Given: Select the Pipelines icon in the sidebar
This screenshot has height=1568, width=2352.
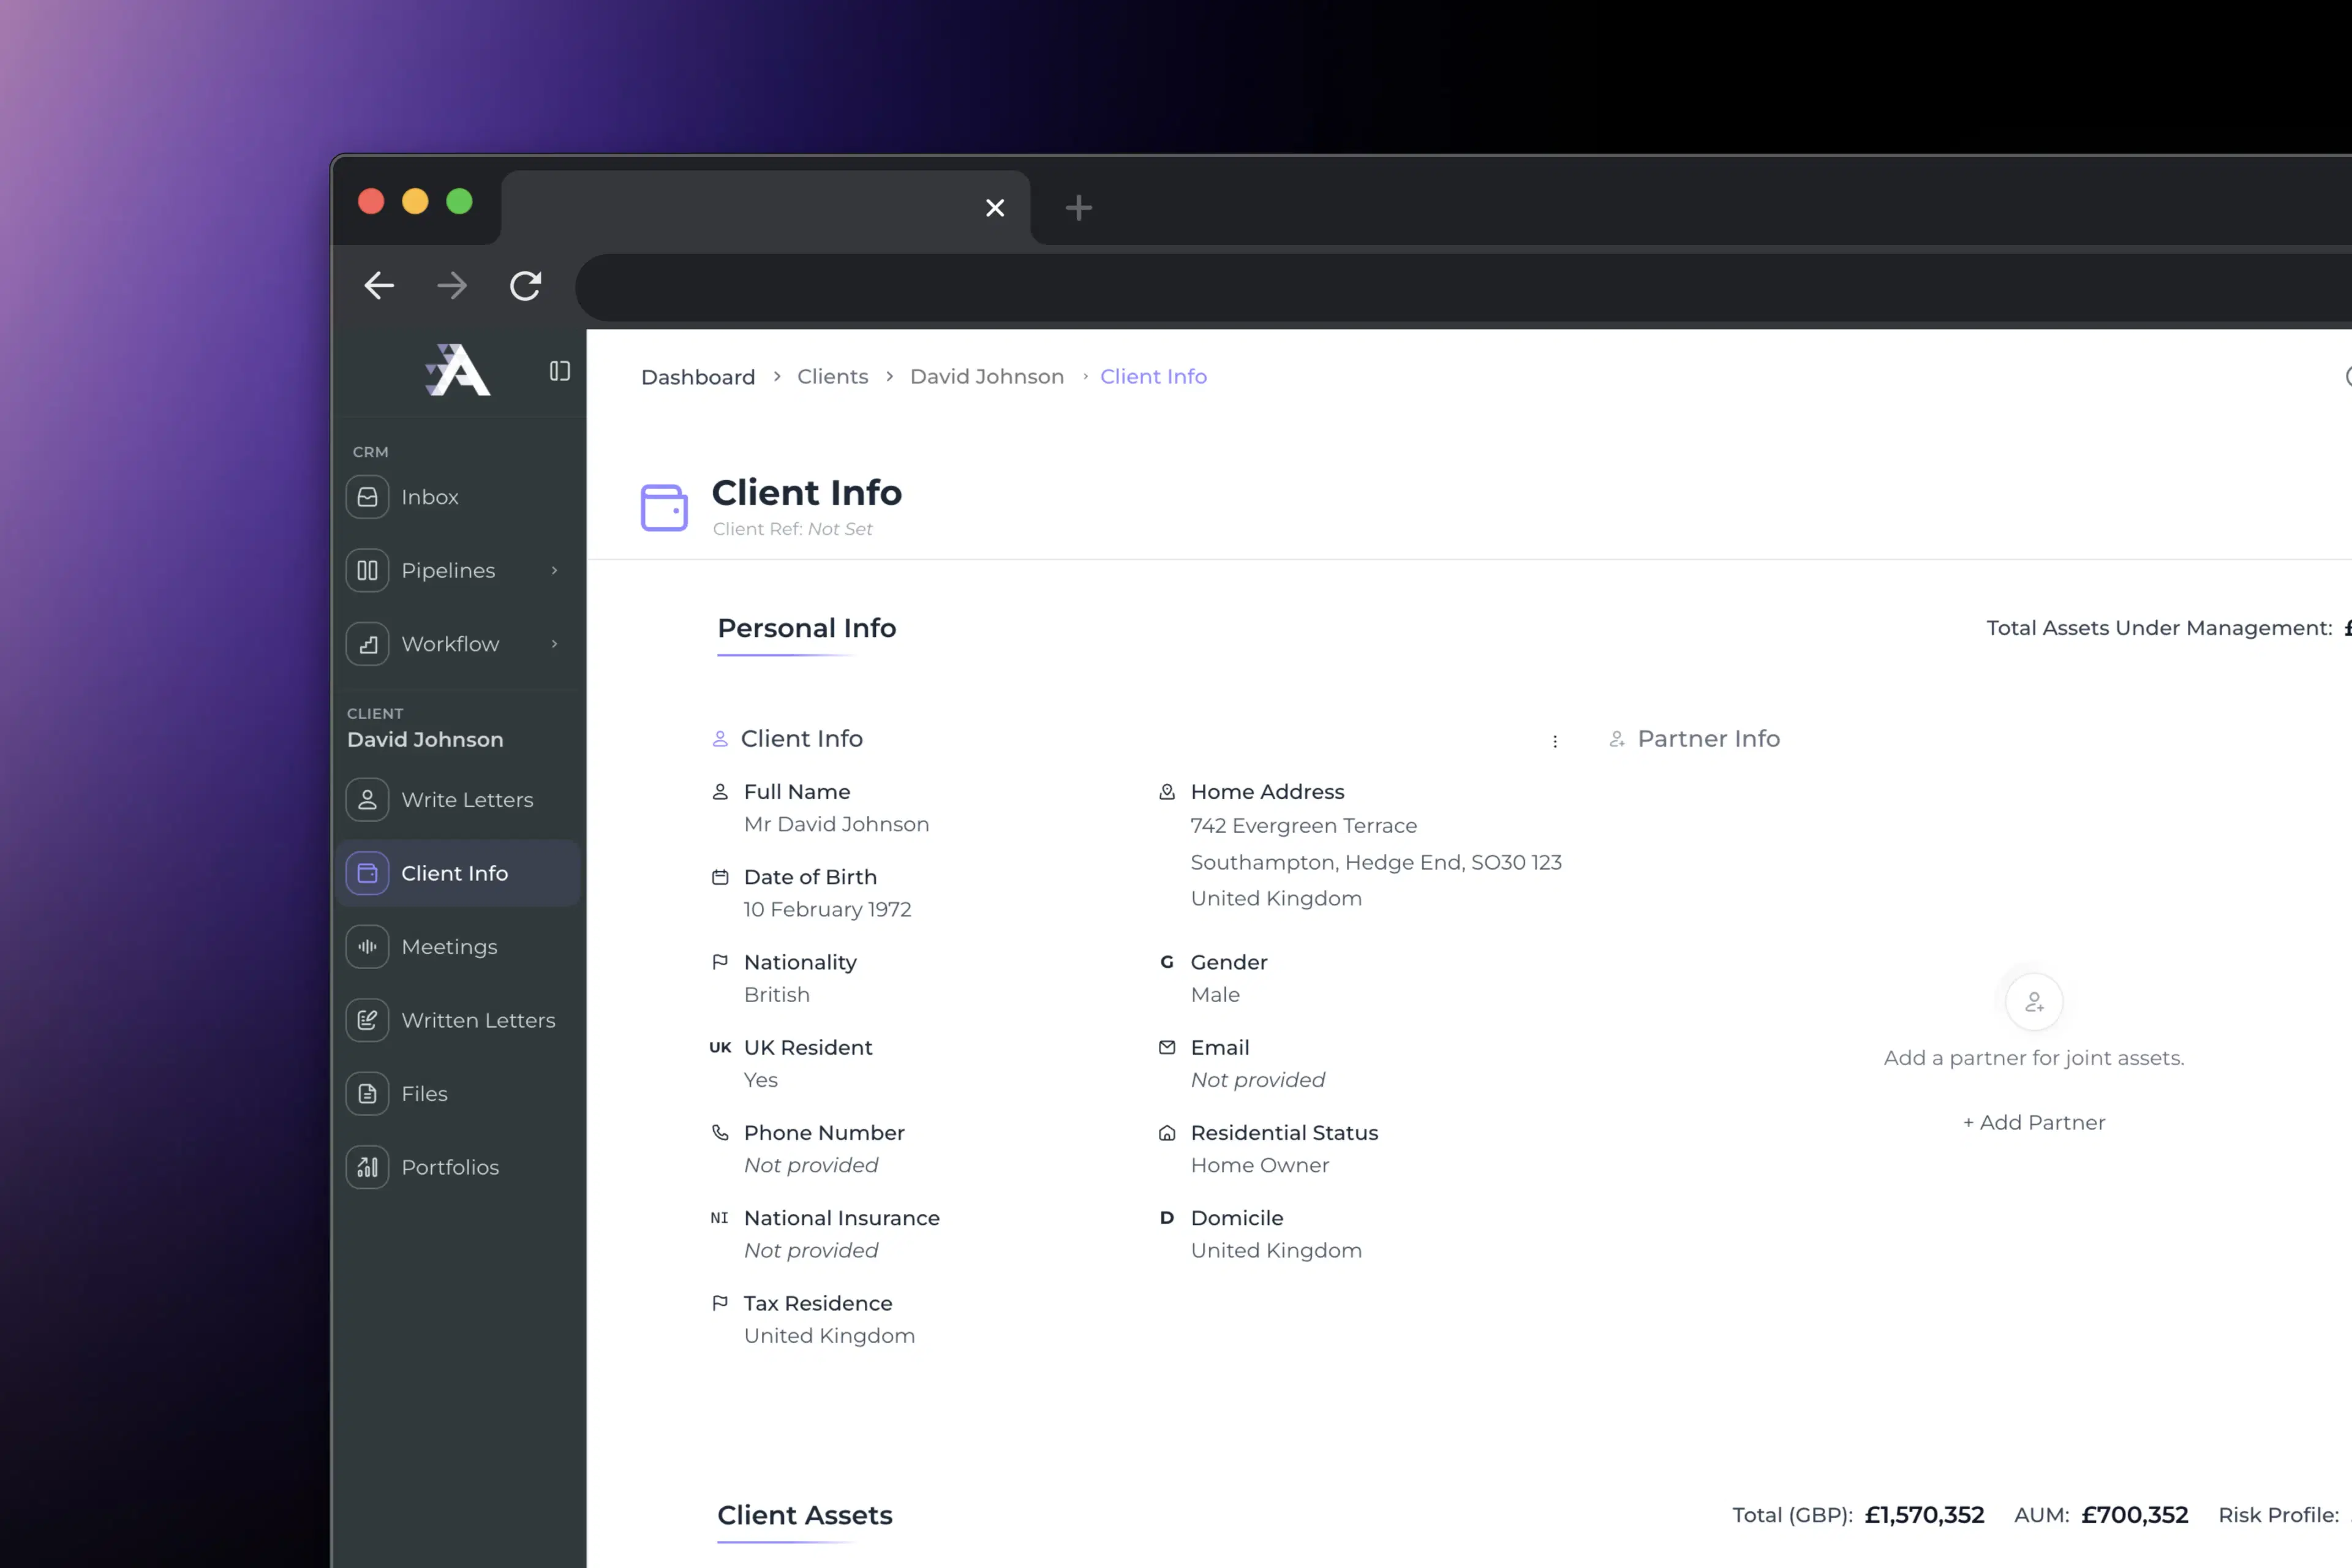Looking at the screenshot, I should click(367, 570).
